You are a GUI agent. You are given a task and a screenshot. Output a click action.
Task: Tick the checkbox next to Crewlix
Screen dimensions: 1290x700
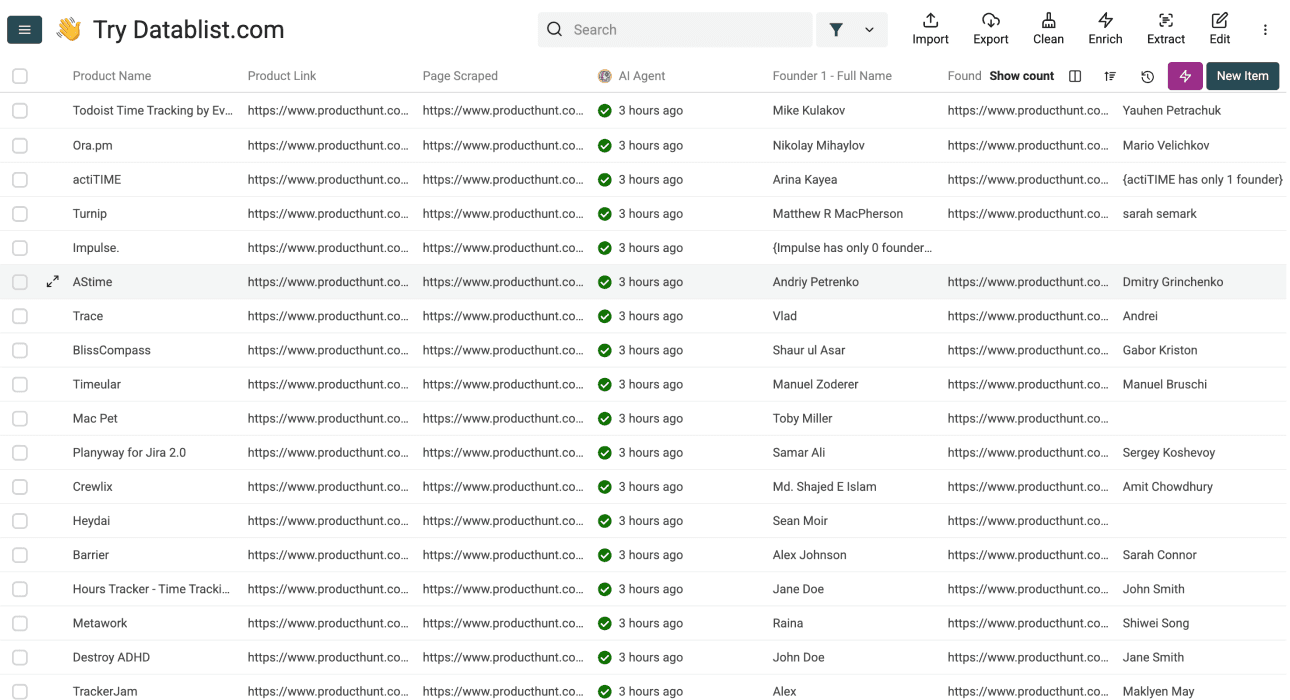point(19,486)
